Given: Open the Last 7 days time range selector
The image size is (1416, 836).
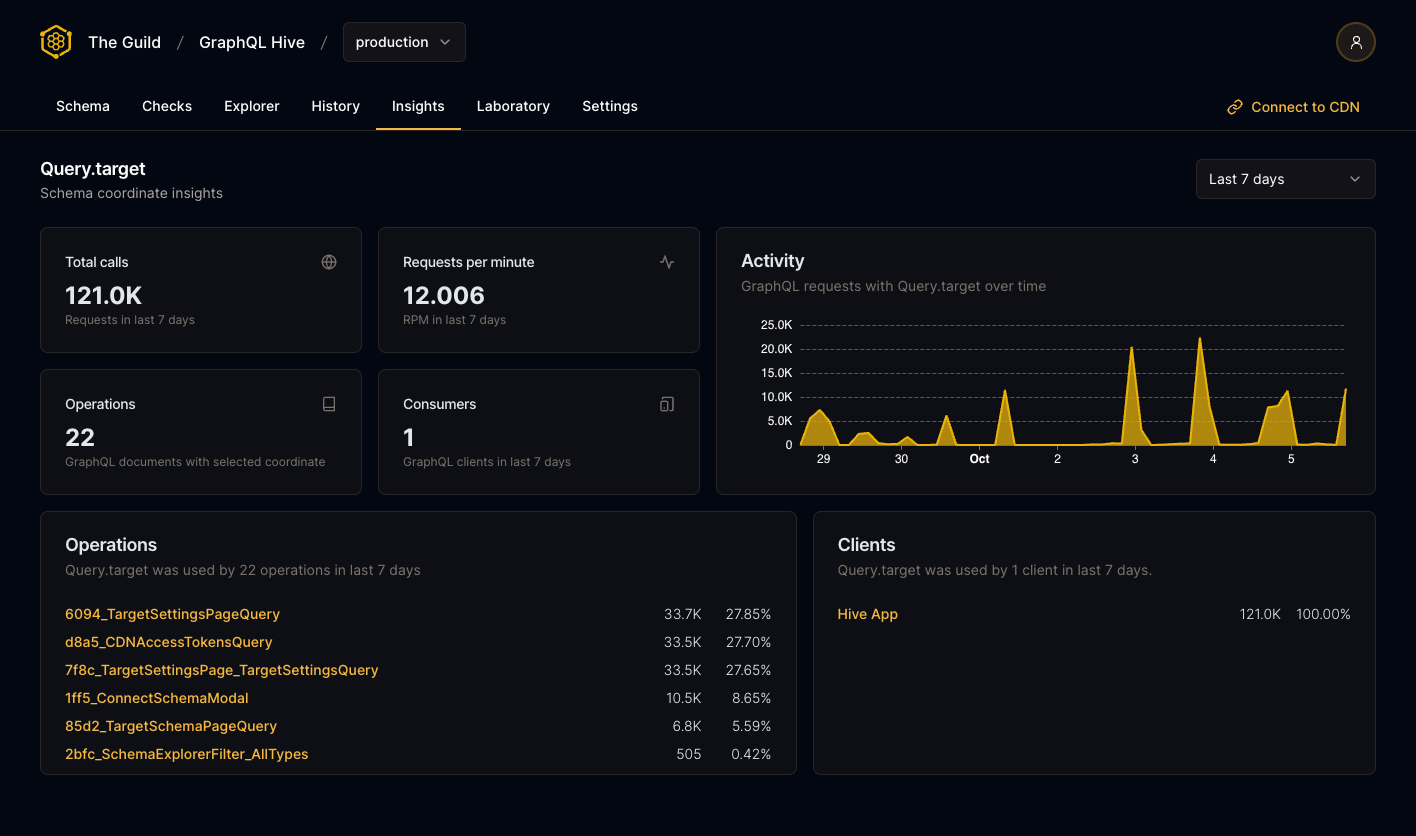Looking at the screenshot, I should click(x=1285, y=178).
